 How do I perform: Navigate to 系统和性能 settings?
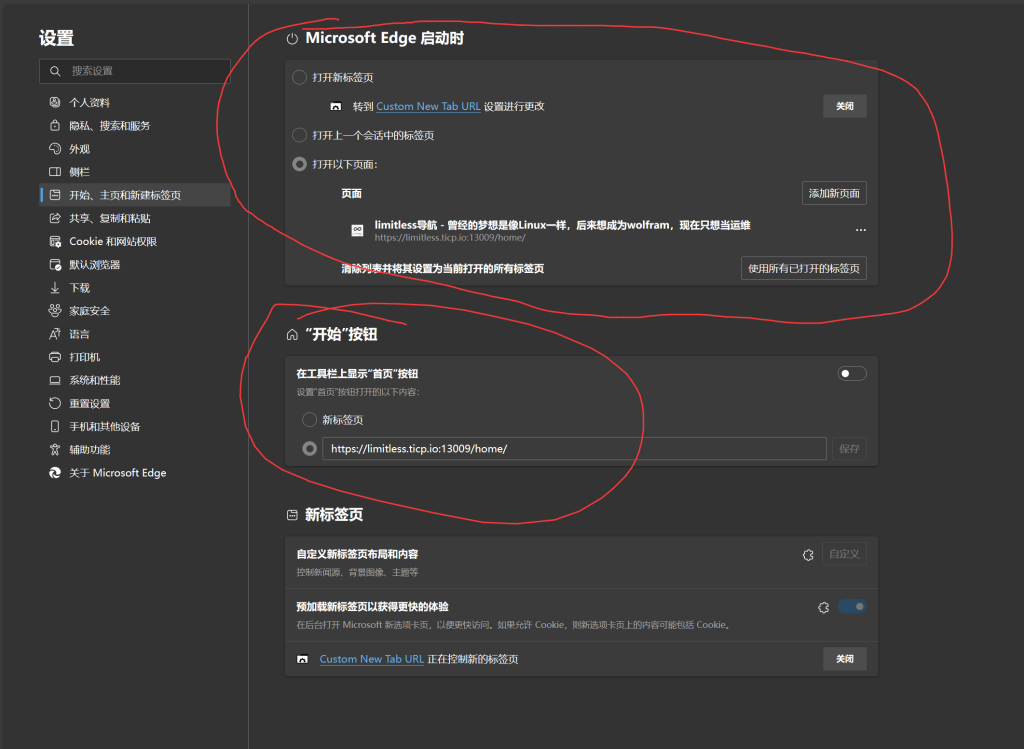(135, 380)
